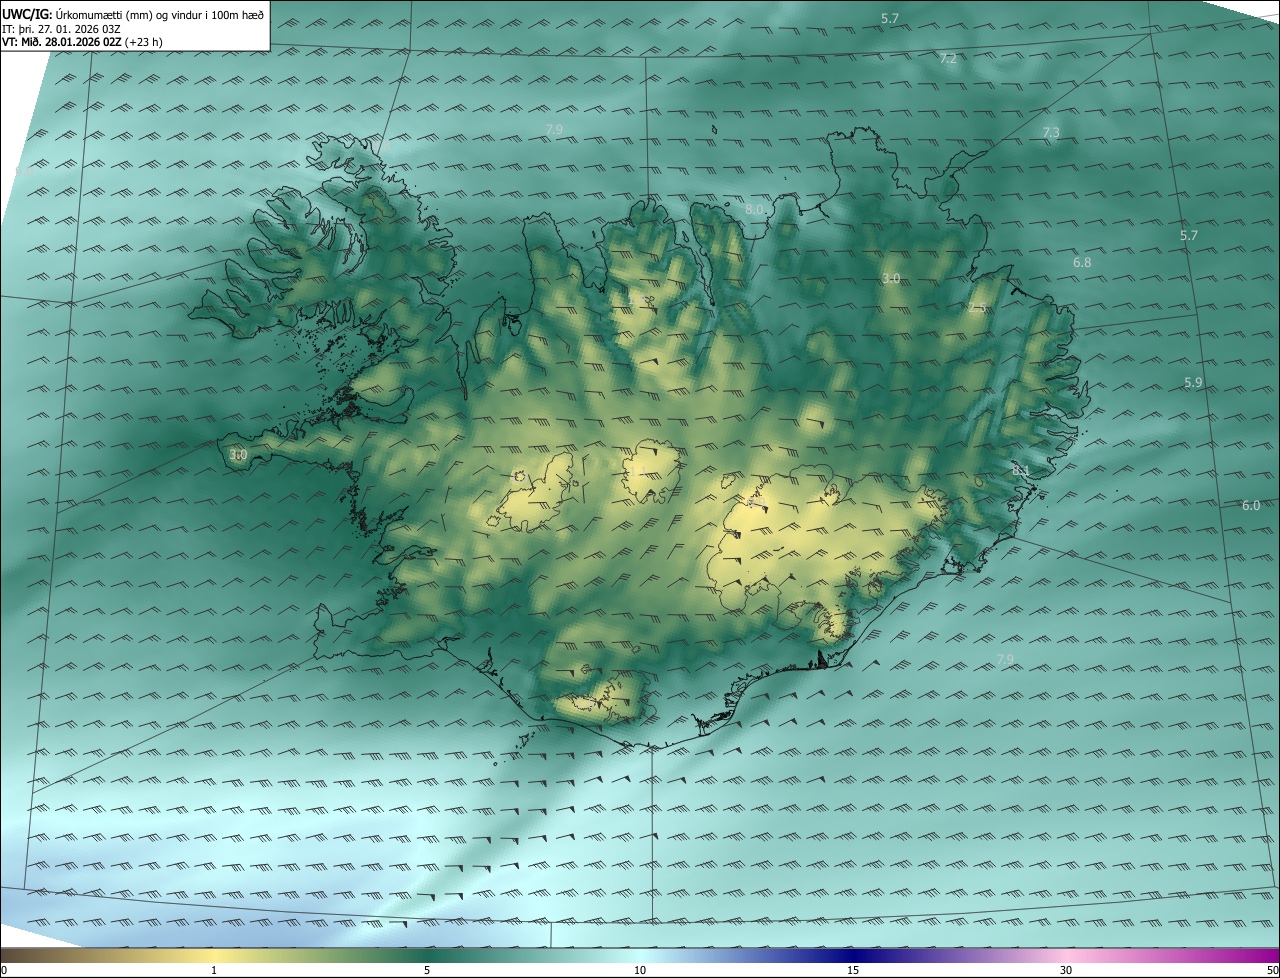The image size is (1280, 978).
Task: Click the color scale tick label 30
Action: [1066, 970]
